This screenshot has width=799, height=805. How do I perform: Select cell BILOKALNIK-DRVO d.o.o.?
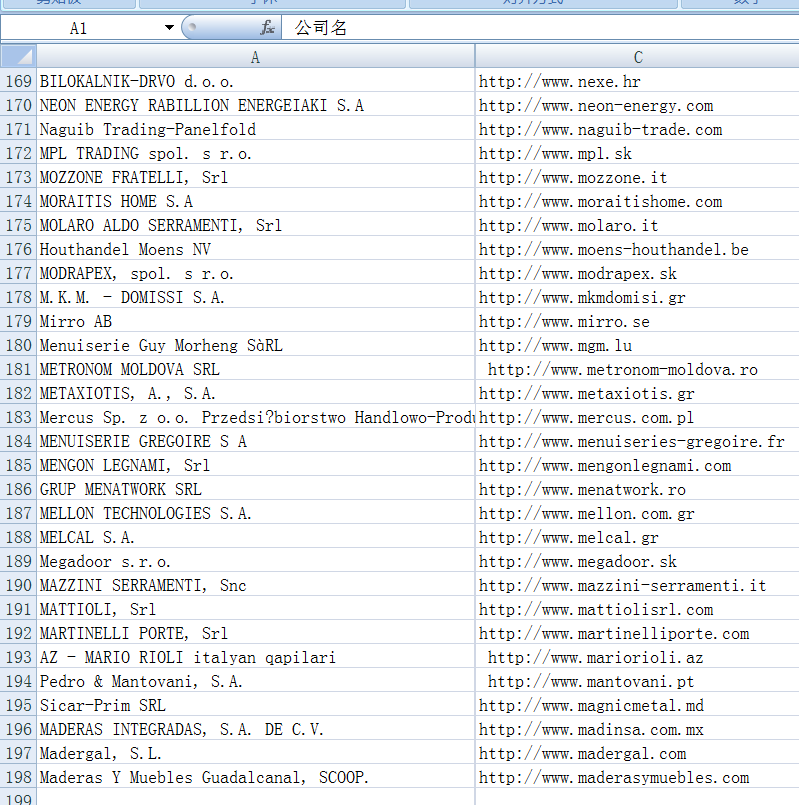(256, 81)
